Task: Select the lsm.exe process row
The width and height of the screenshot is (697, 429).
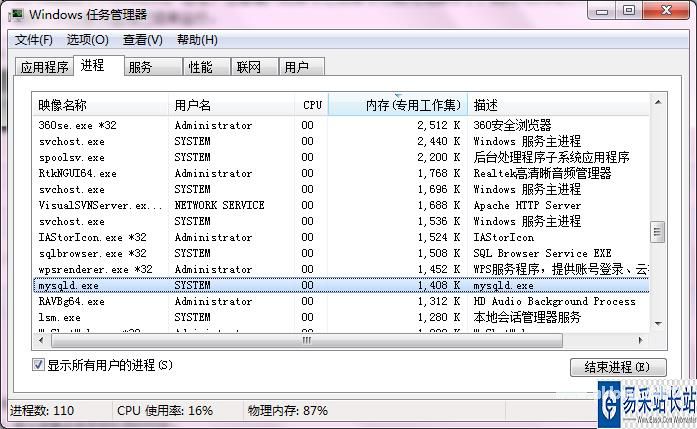Action: [341, 317]
